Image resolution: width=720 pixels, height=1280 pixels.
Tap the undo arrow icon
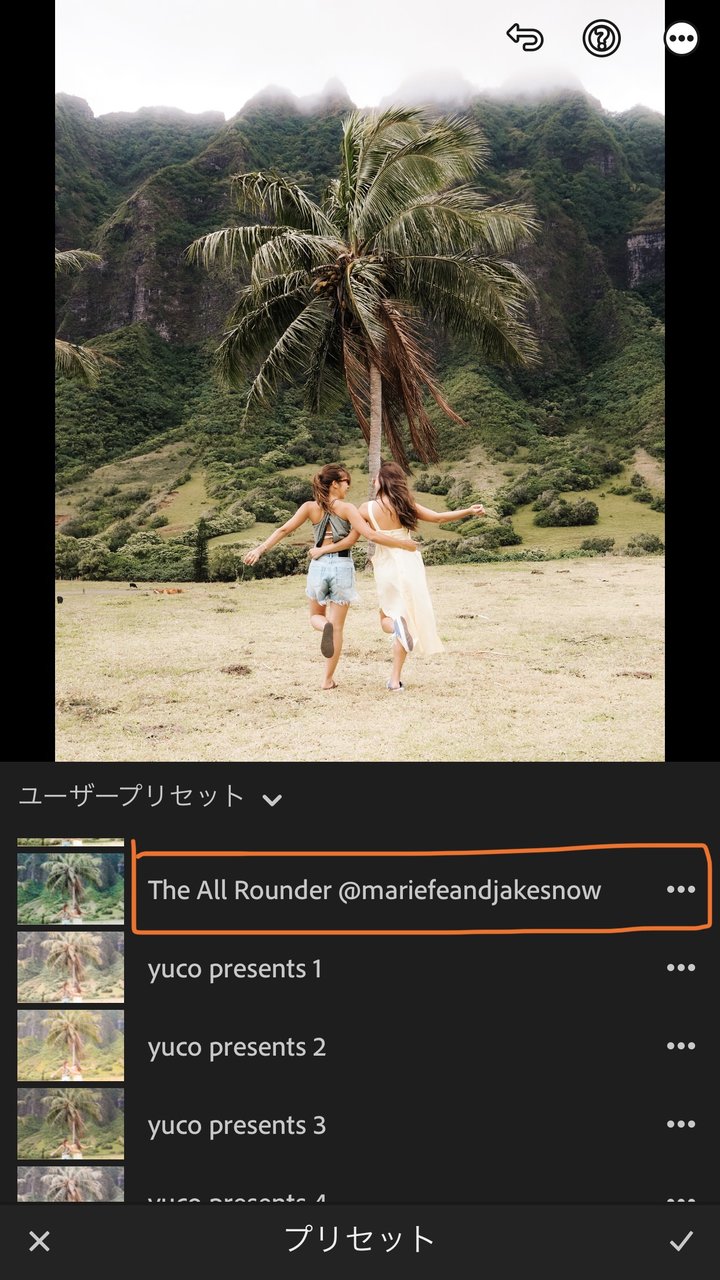(525, 38)
